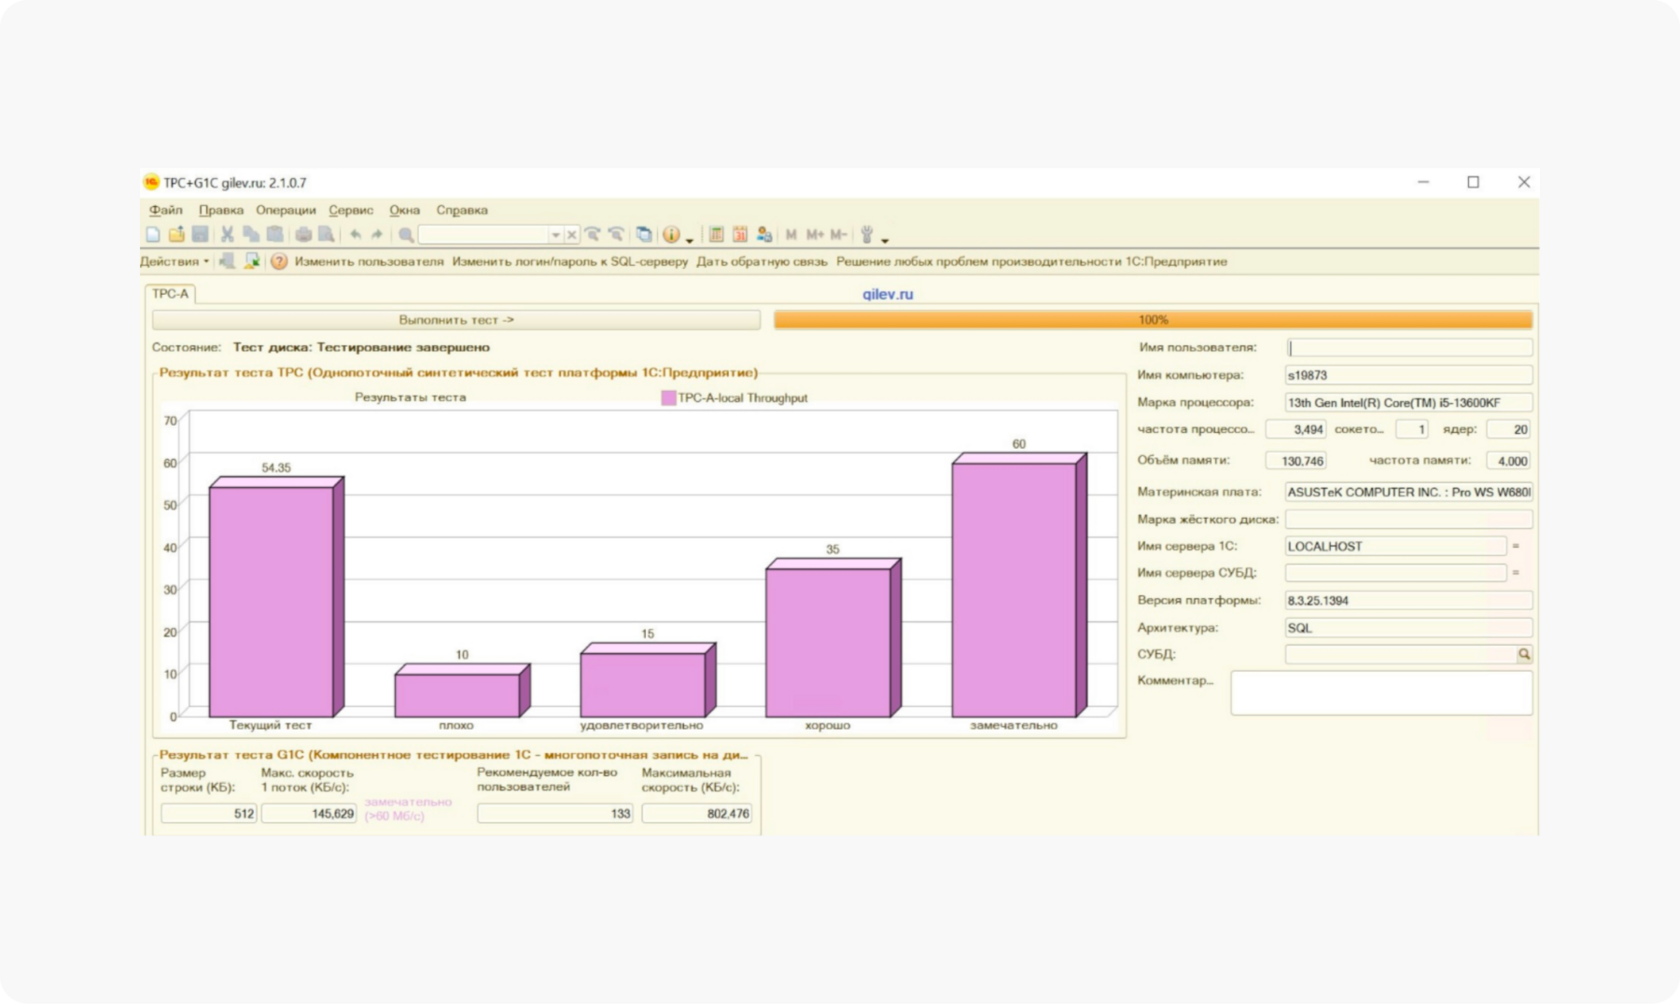Click the windows list icon
The width and height of the screenshot is (1680, 1004).
[x=644, y=235]
